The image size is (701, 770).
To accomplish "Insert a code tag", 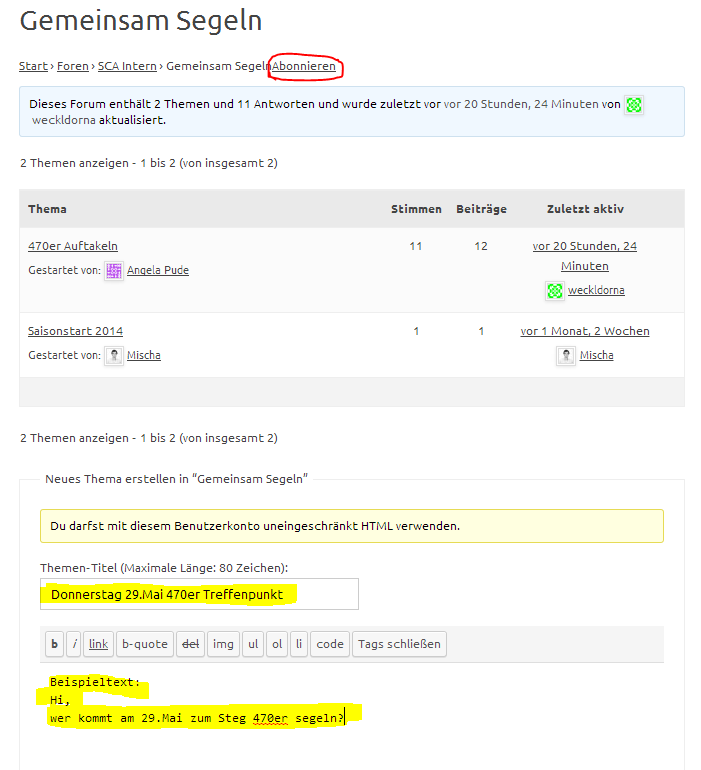I will (330, 644).
